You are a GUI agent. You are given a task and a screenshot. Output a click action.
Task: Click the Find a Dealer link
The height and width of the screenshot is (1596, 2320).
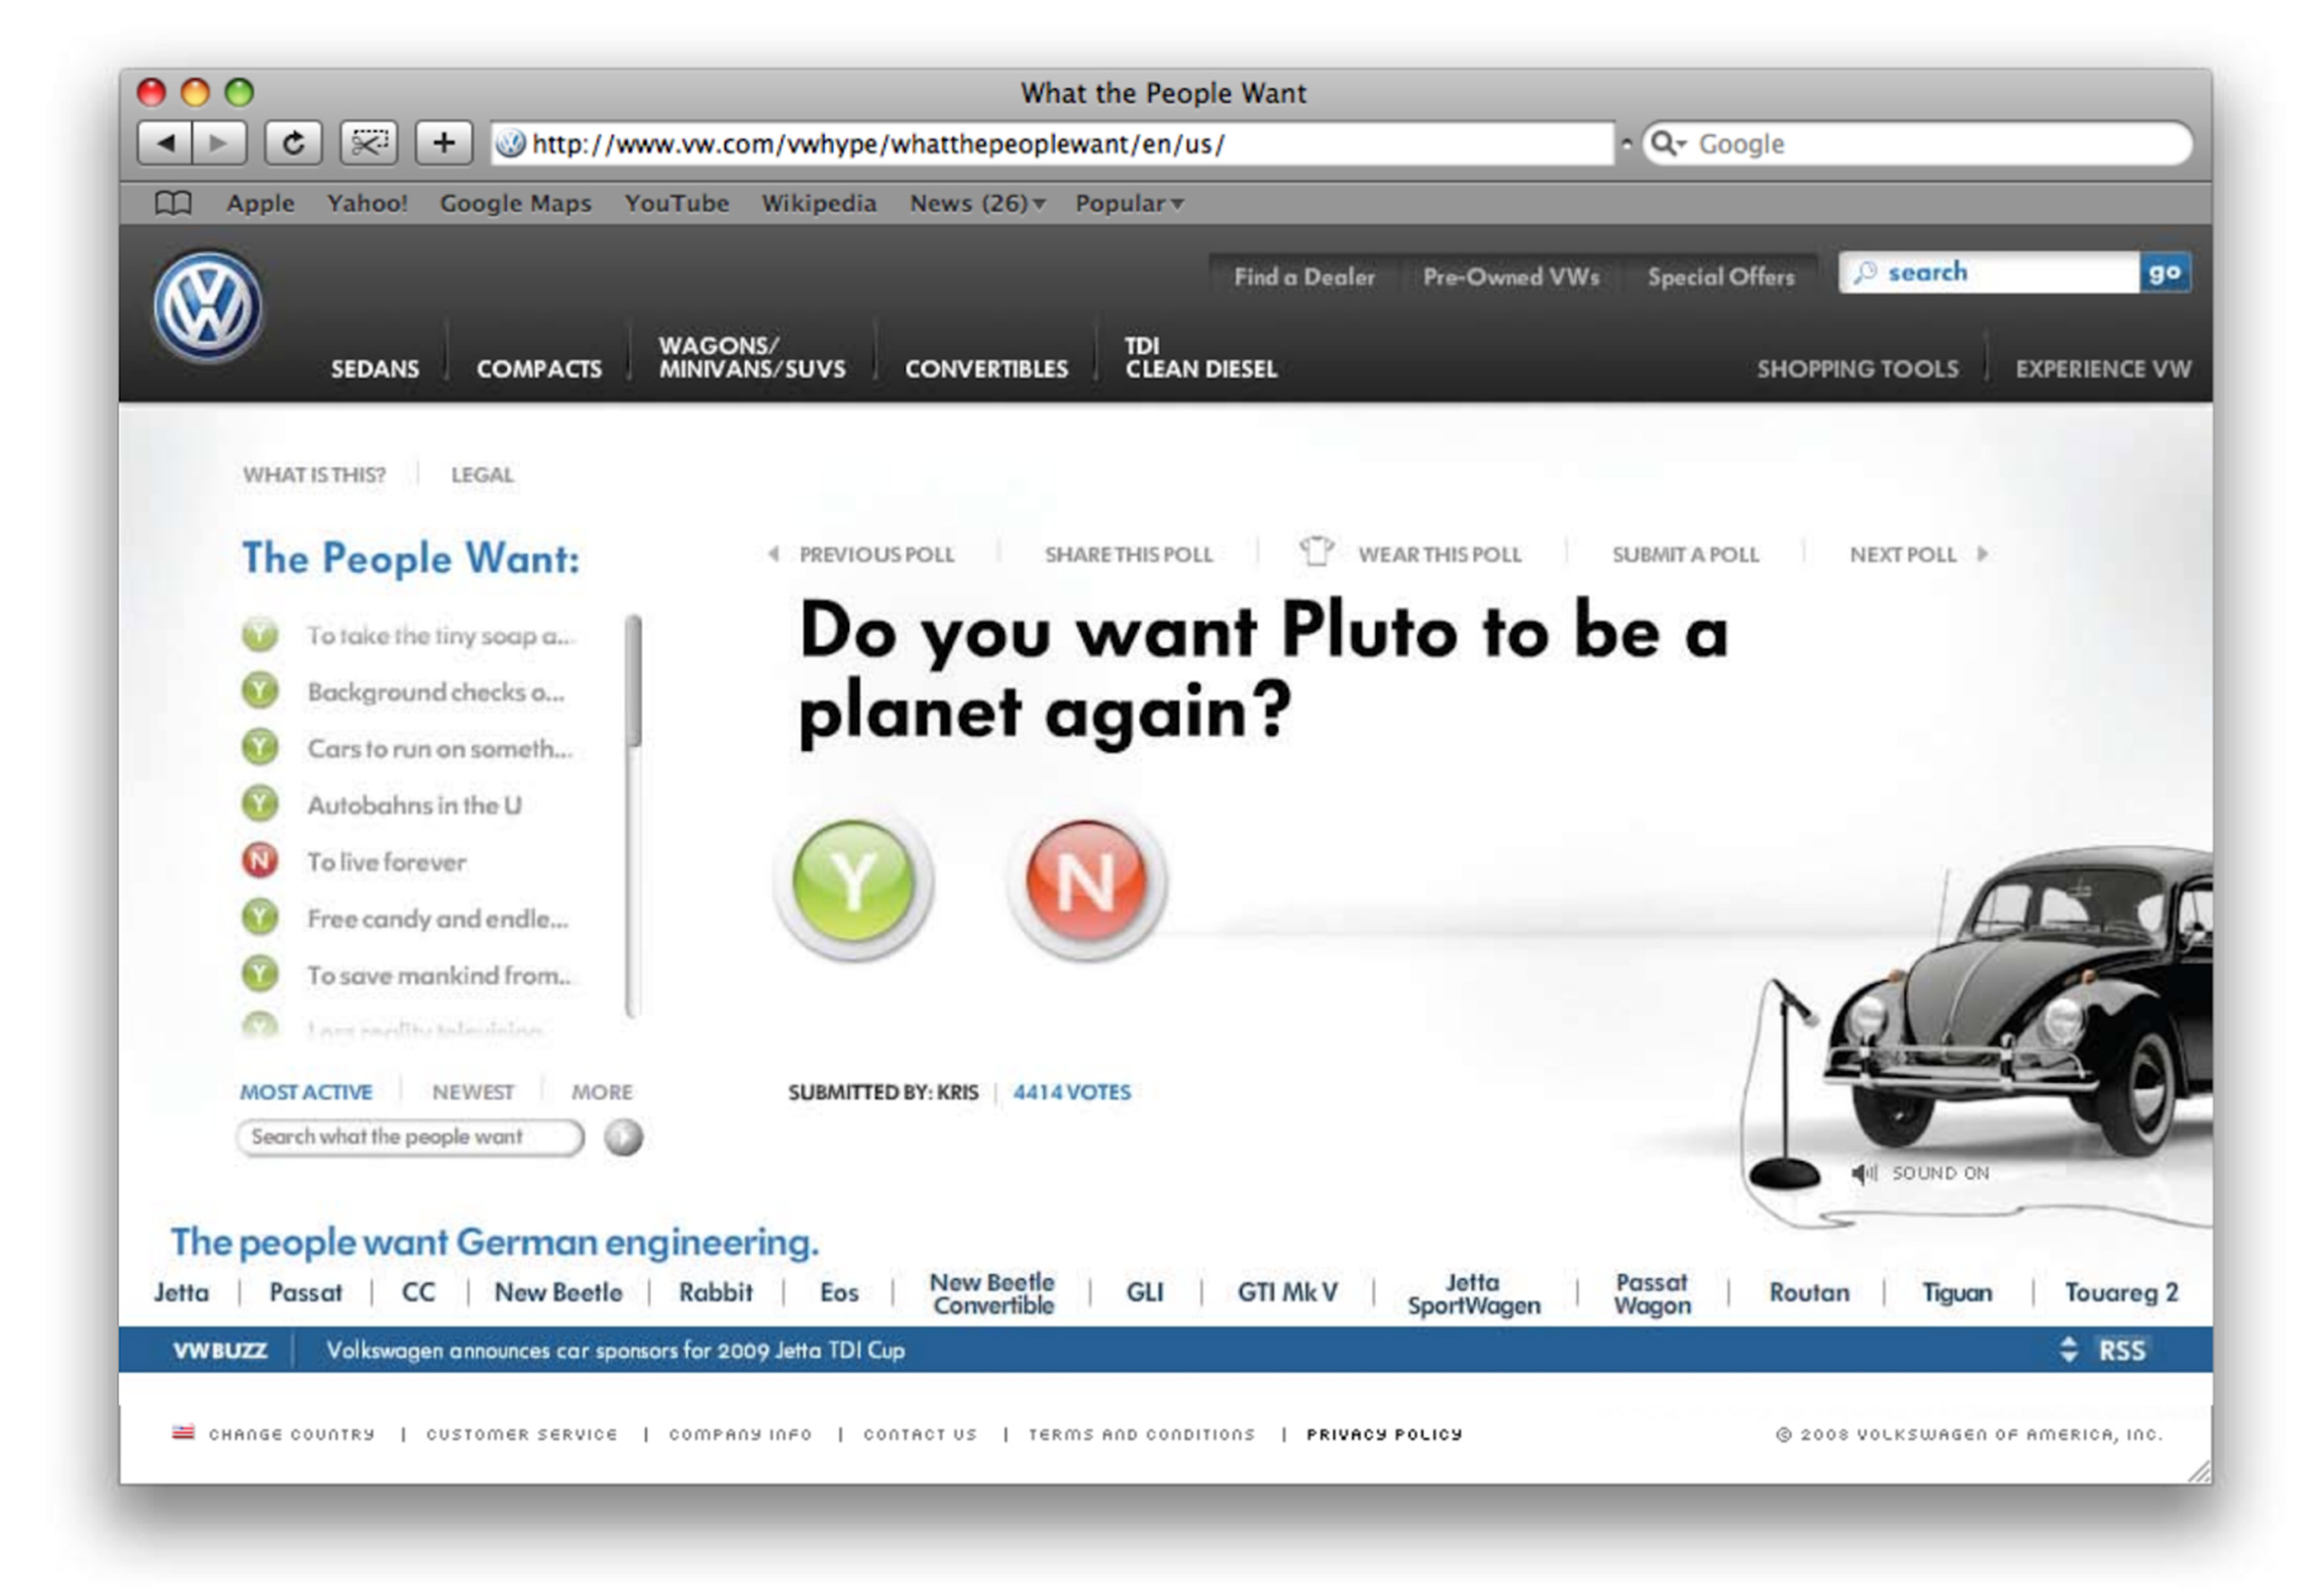coord(1303,277)
